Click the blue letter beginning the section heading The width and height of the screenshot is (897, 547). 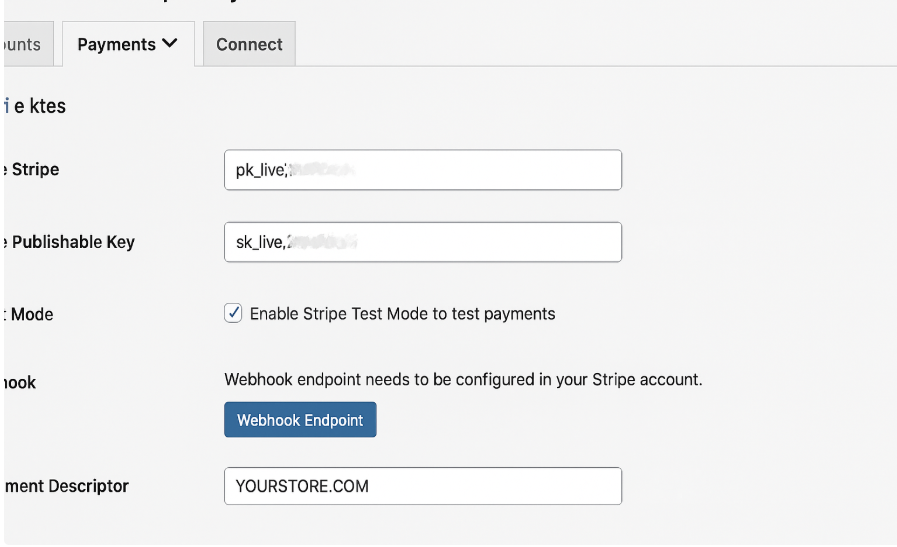[7, 106]
